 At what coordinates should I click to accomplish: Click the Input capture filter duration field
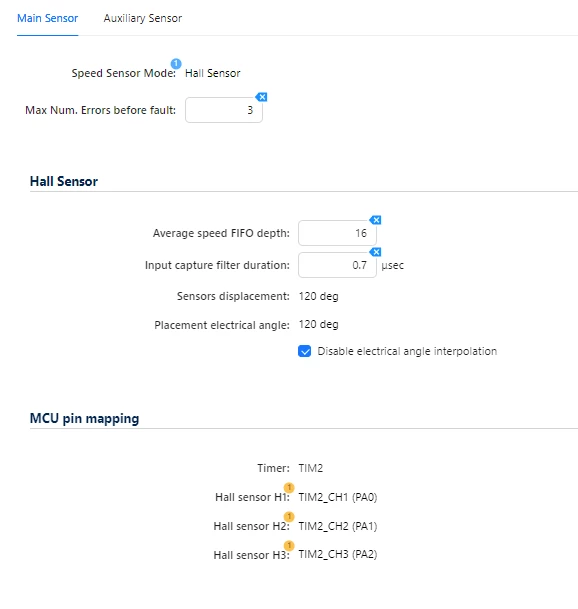coord(337,265)
